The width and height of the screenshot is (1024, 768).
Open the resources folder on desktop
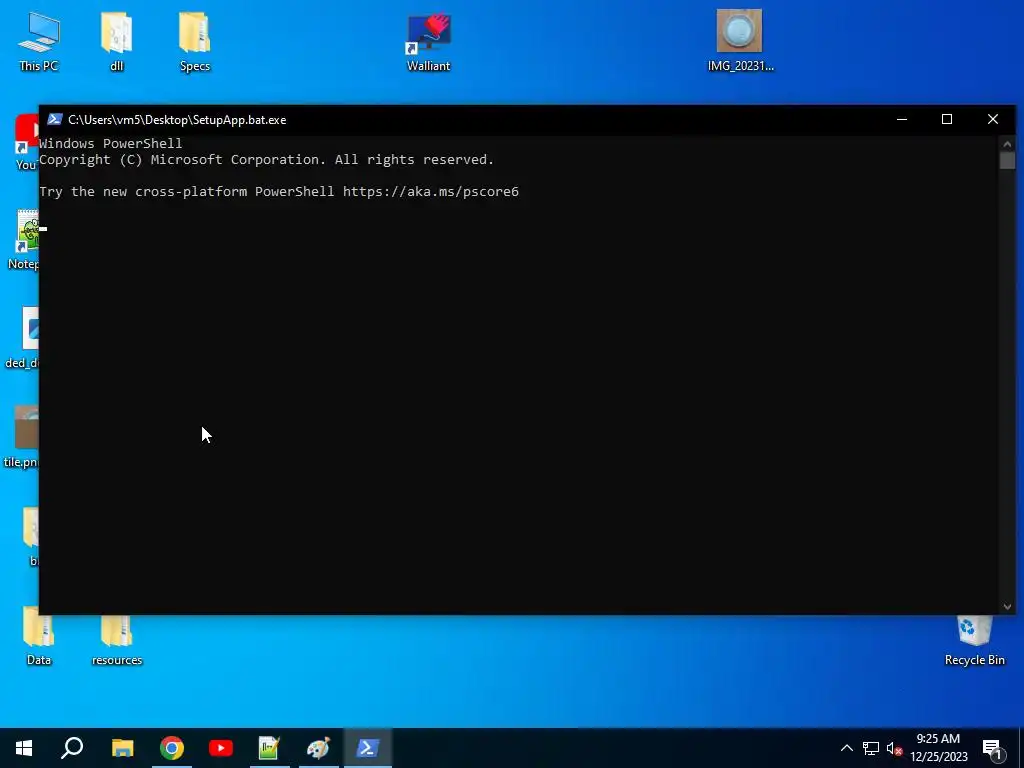point(117,640)
